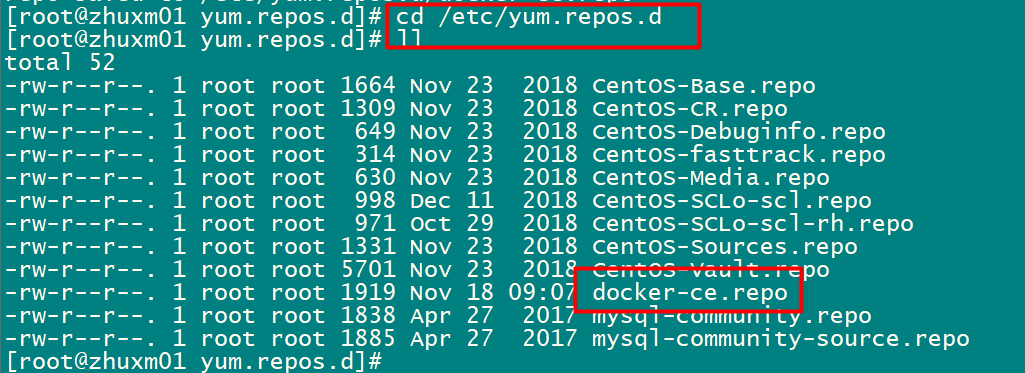
Task: Select the CentOS-CR.repo file entry
Action: [690, 109]
